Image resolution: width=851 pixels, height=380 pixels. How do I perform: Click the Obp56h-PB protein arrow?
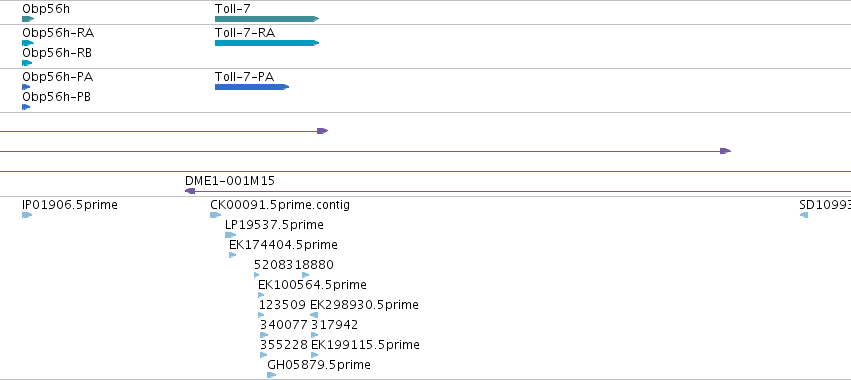(26, 107)
